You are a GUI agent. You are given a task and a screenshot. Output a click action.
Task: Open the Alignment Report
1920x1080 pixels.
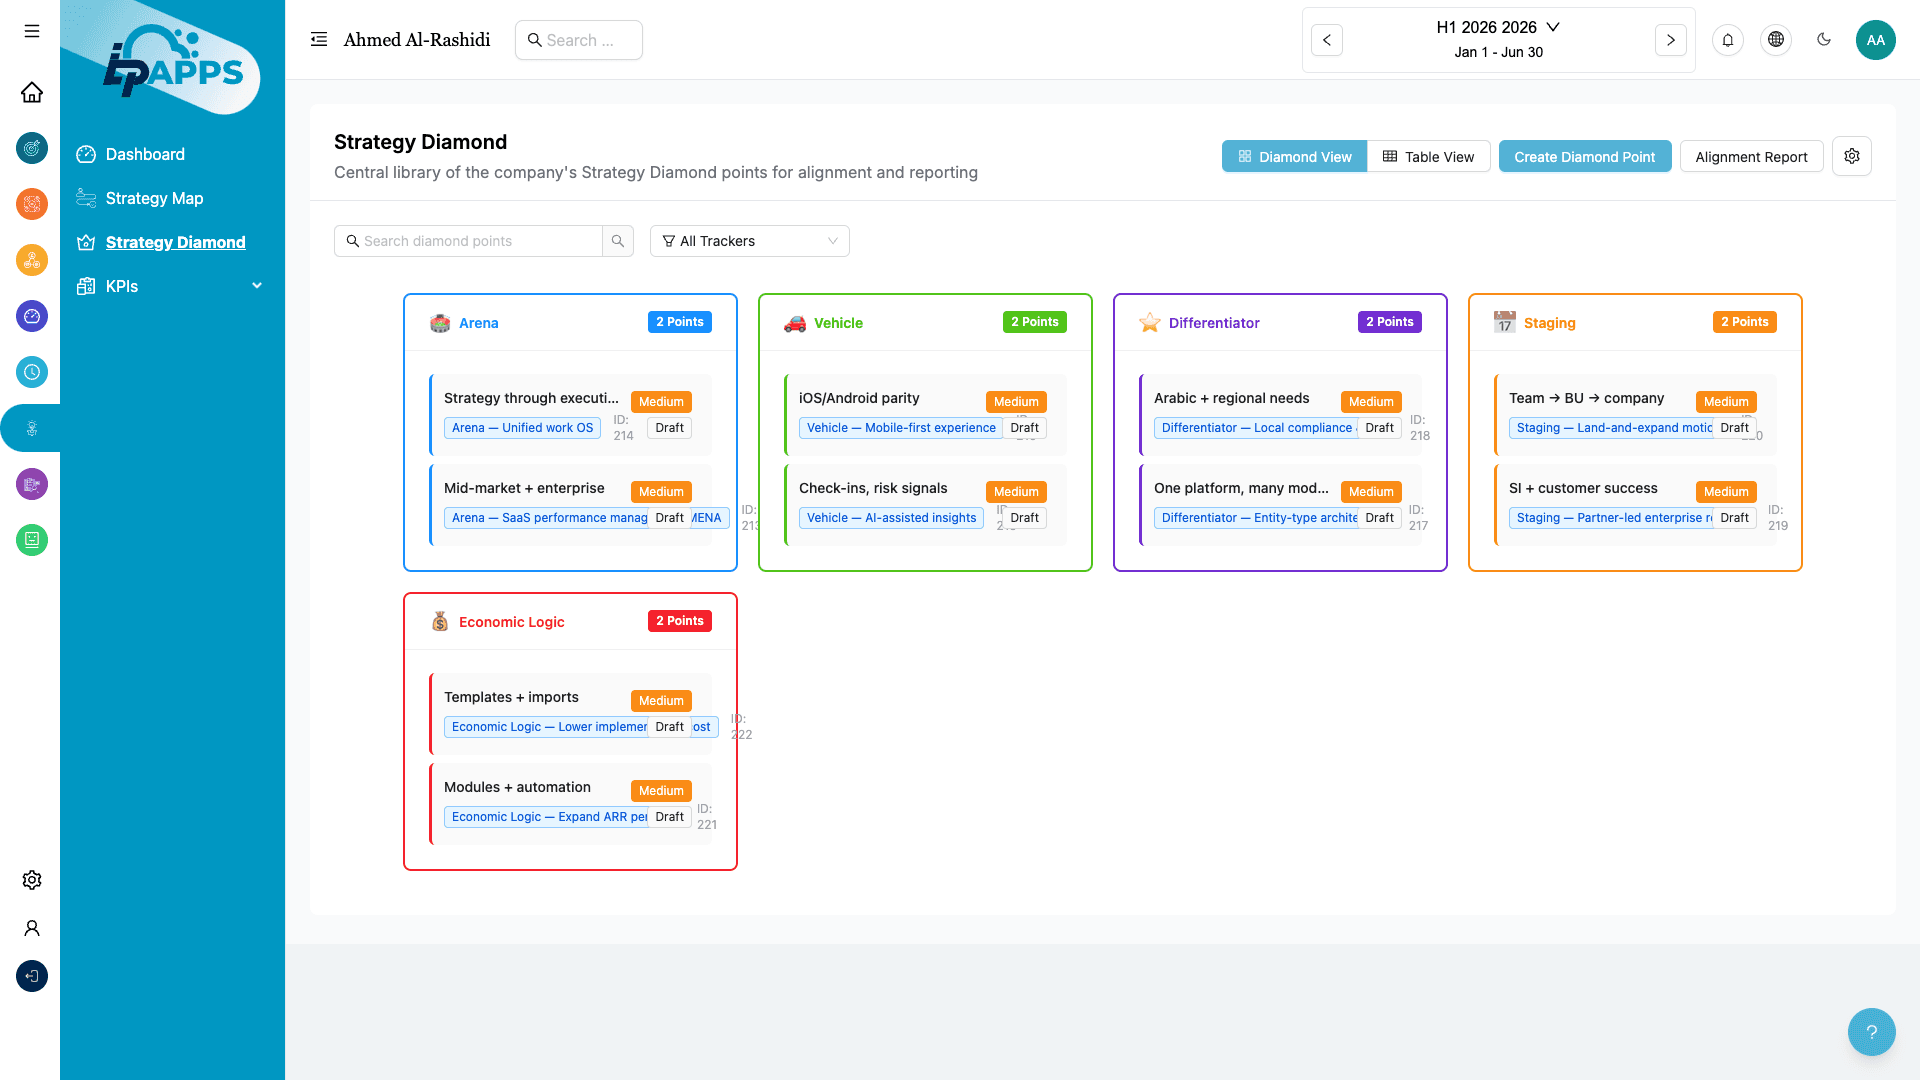1751,156
